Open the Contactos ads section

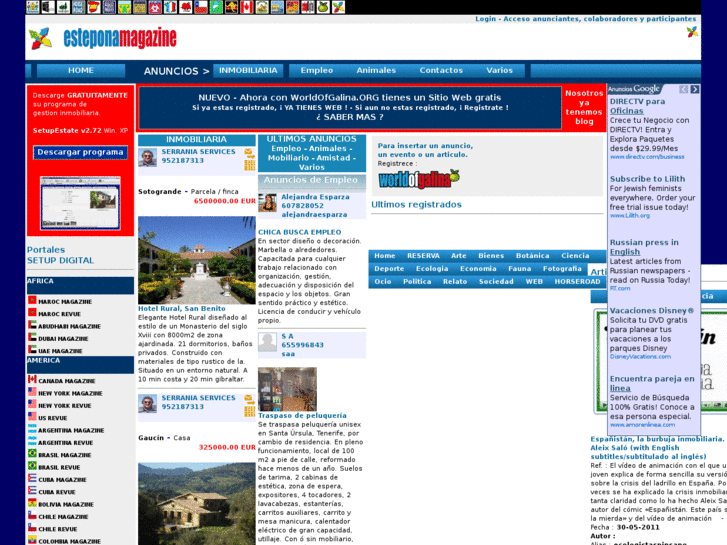tap(441, 71)
